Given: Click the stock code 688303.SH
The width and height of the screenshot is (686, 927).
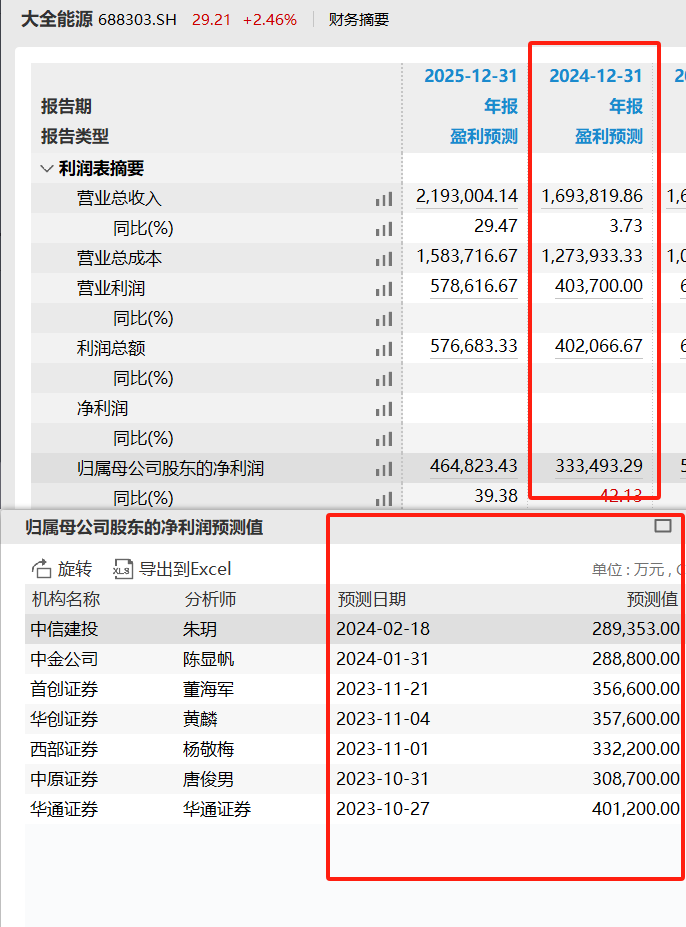Looking at the screenshot, I should click(137, 20).
